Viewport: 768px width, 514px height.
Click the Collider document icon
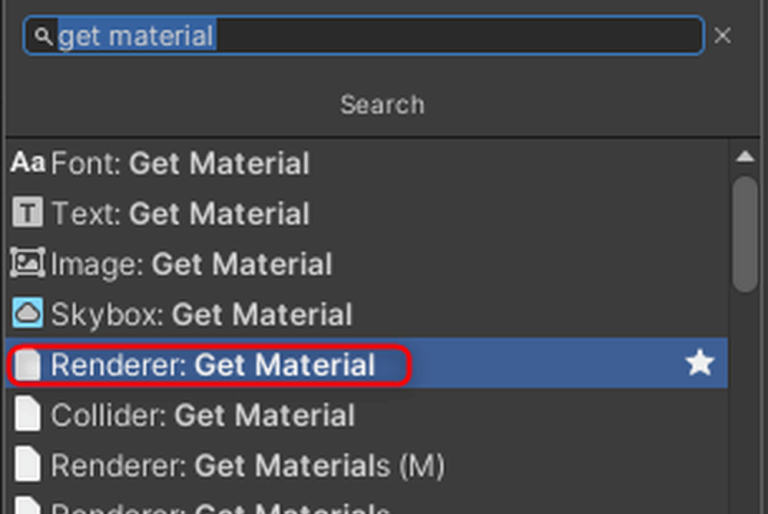click(29, 415)
